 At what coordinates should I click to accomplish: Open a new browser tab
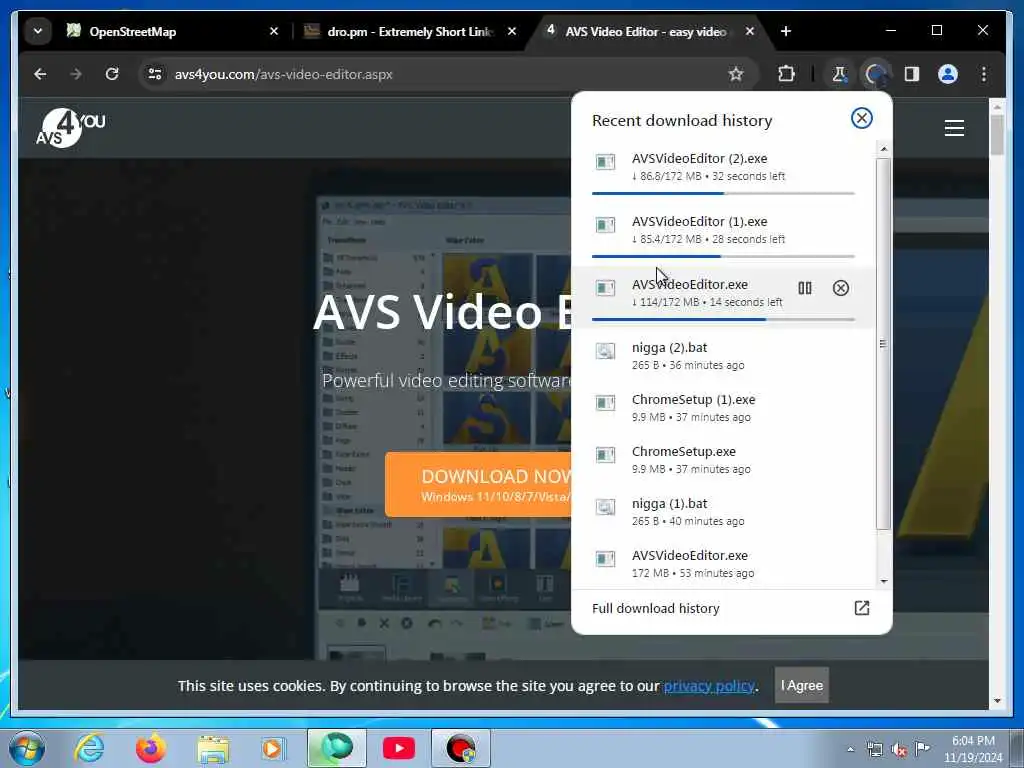click(786, 31)
